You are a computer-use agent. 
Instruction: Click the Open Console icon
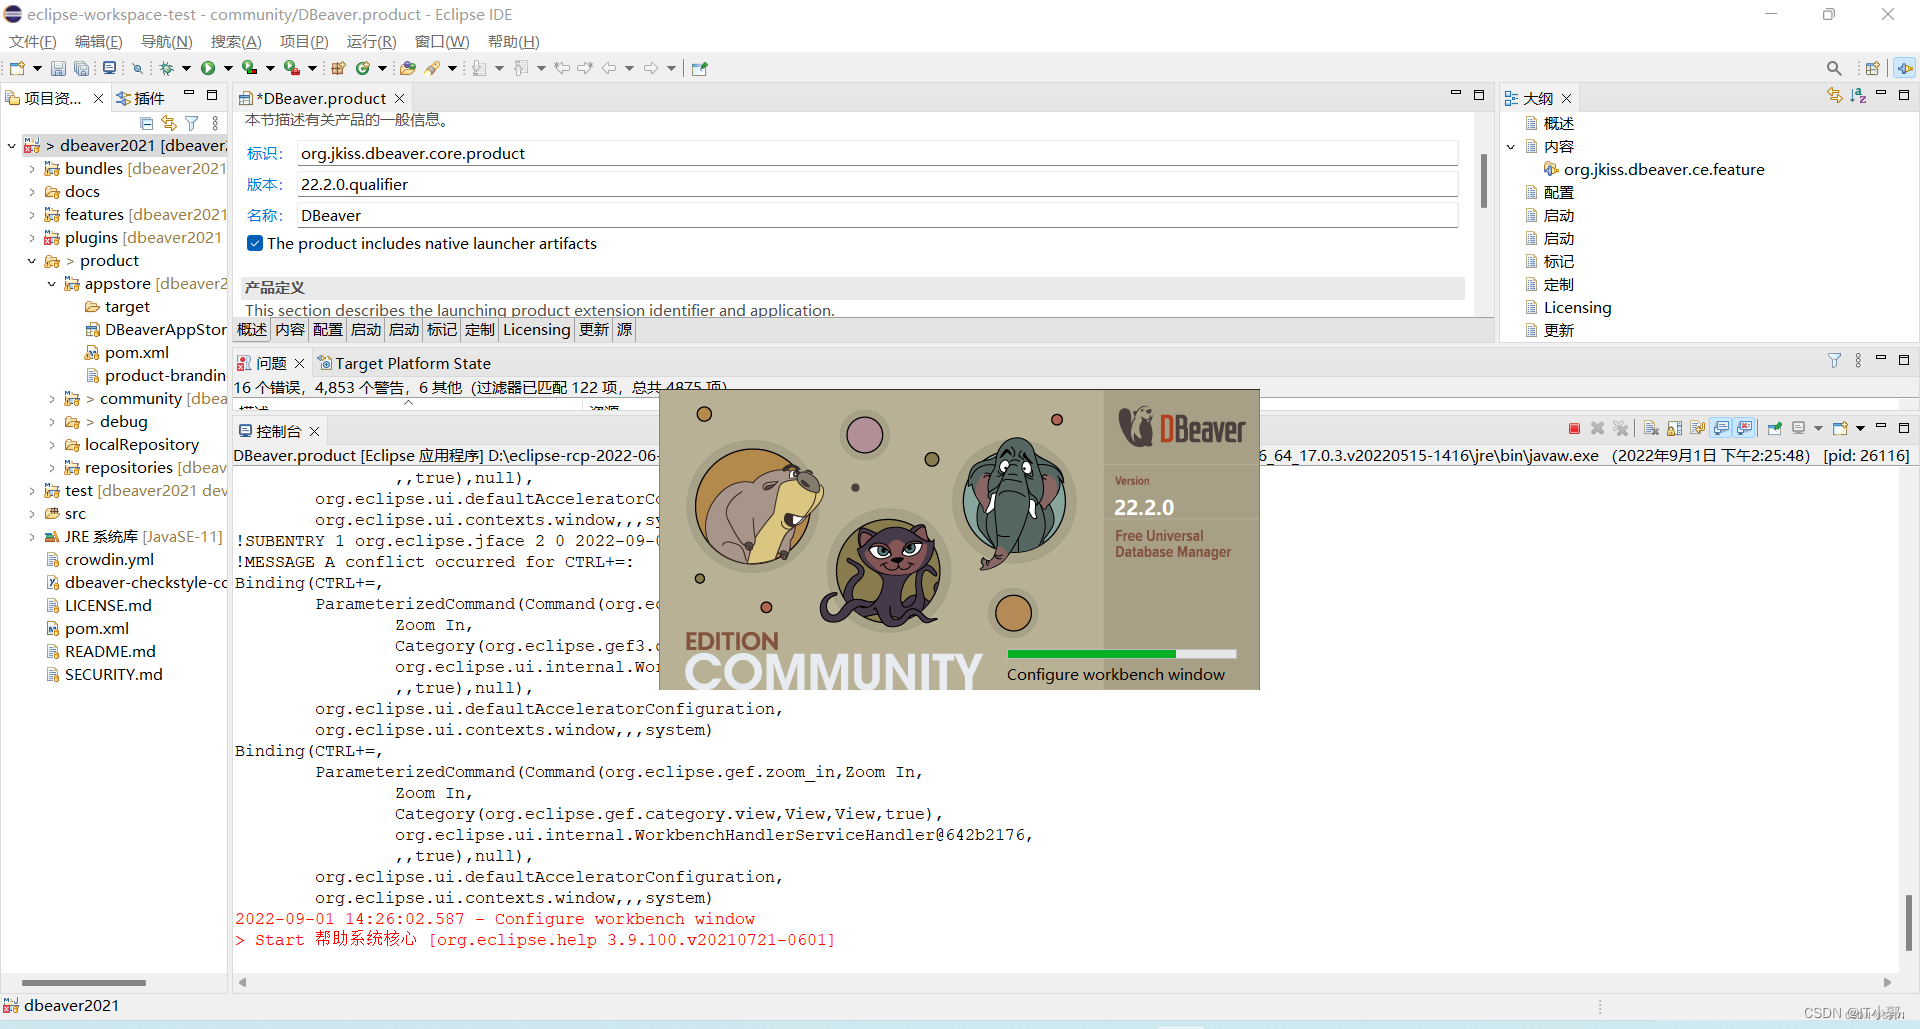(x=1840, y=428)
